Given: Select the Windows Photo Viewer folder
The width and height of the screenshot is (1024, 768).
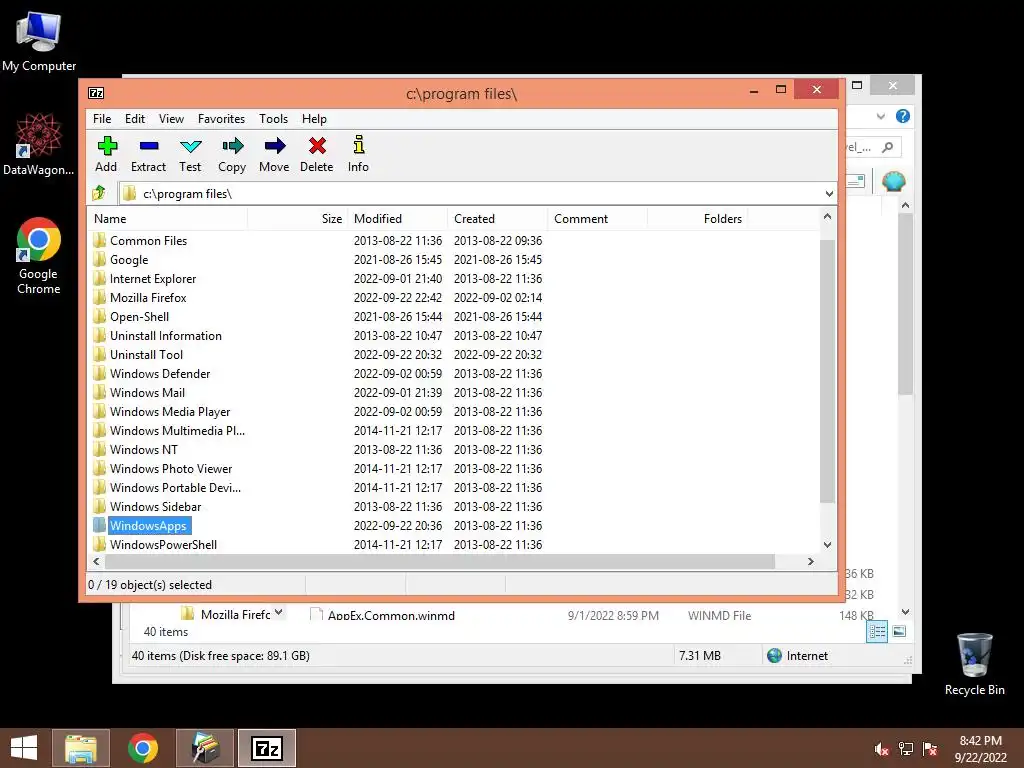Looking at the screenshot, I should coord(171,469).
